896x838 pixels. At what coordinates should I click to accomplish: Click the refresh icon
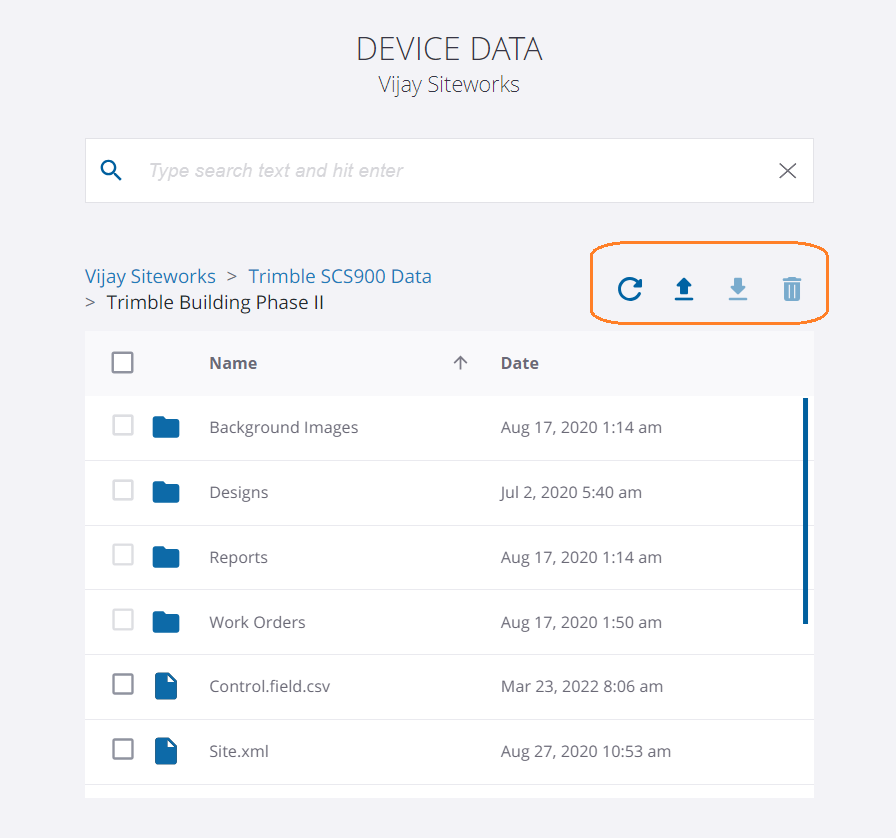point(630,289)
